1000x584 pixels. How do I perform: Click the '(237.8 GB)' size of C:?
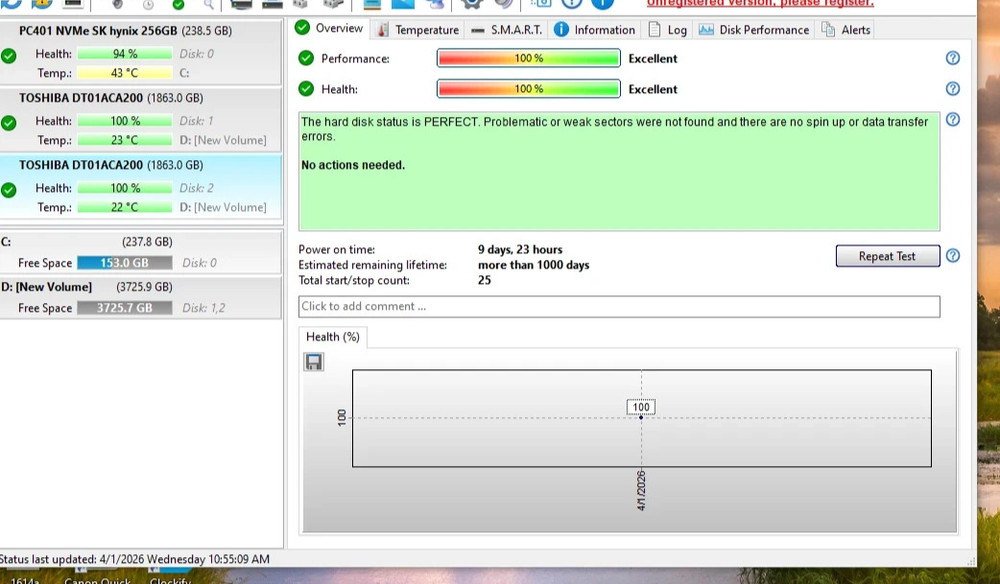(147, 242)
